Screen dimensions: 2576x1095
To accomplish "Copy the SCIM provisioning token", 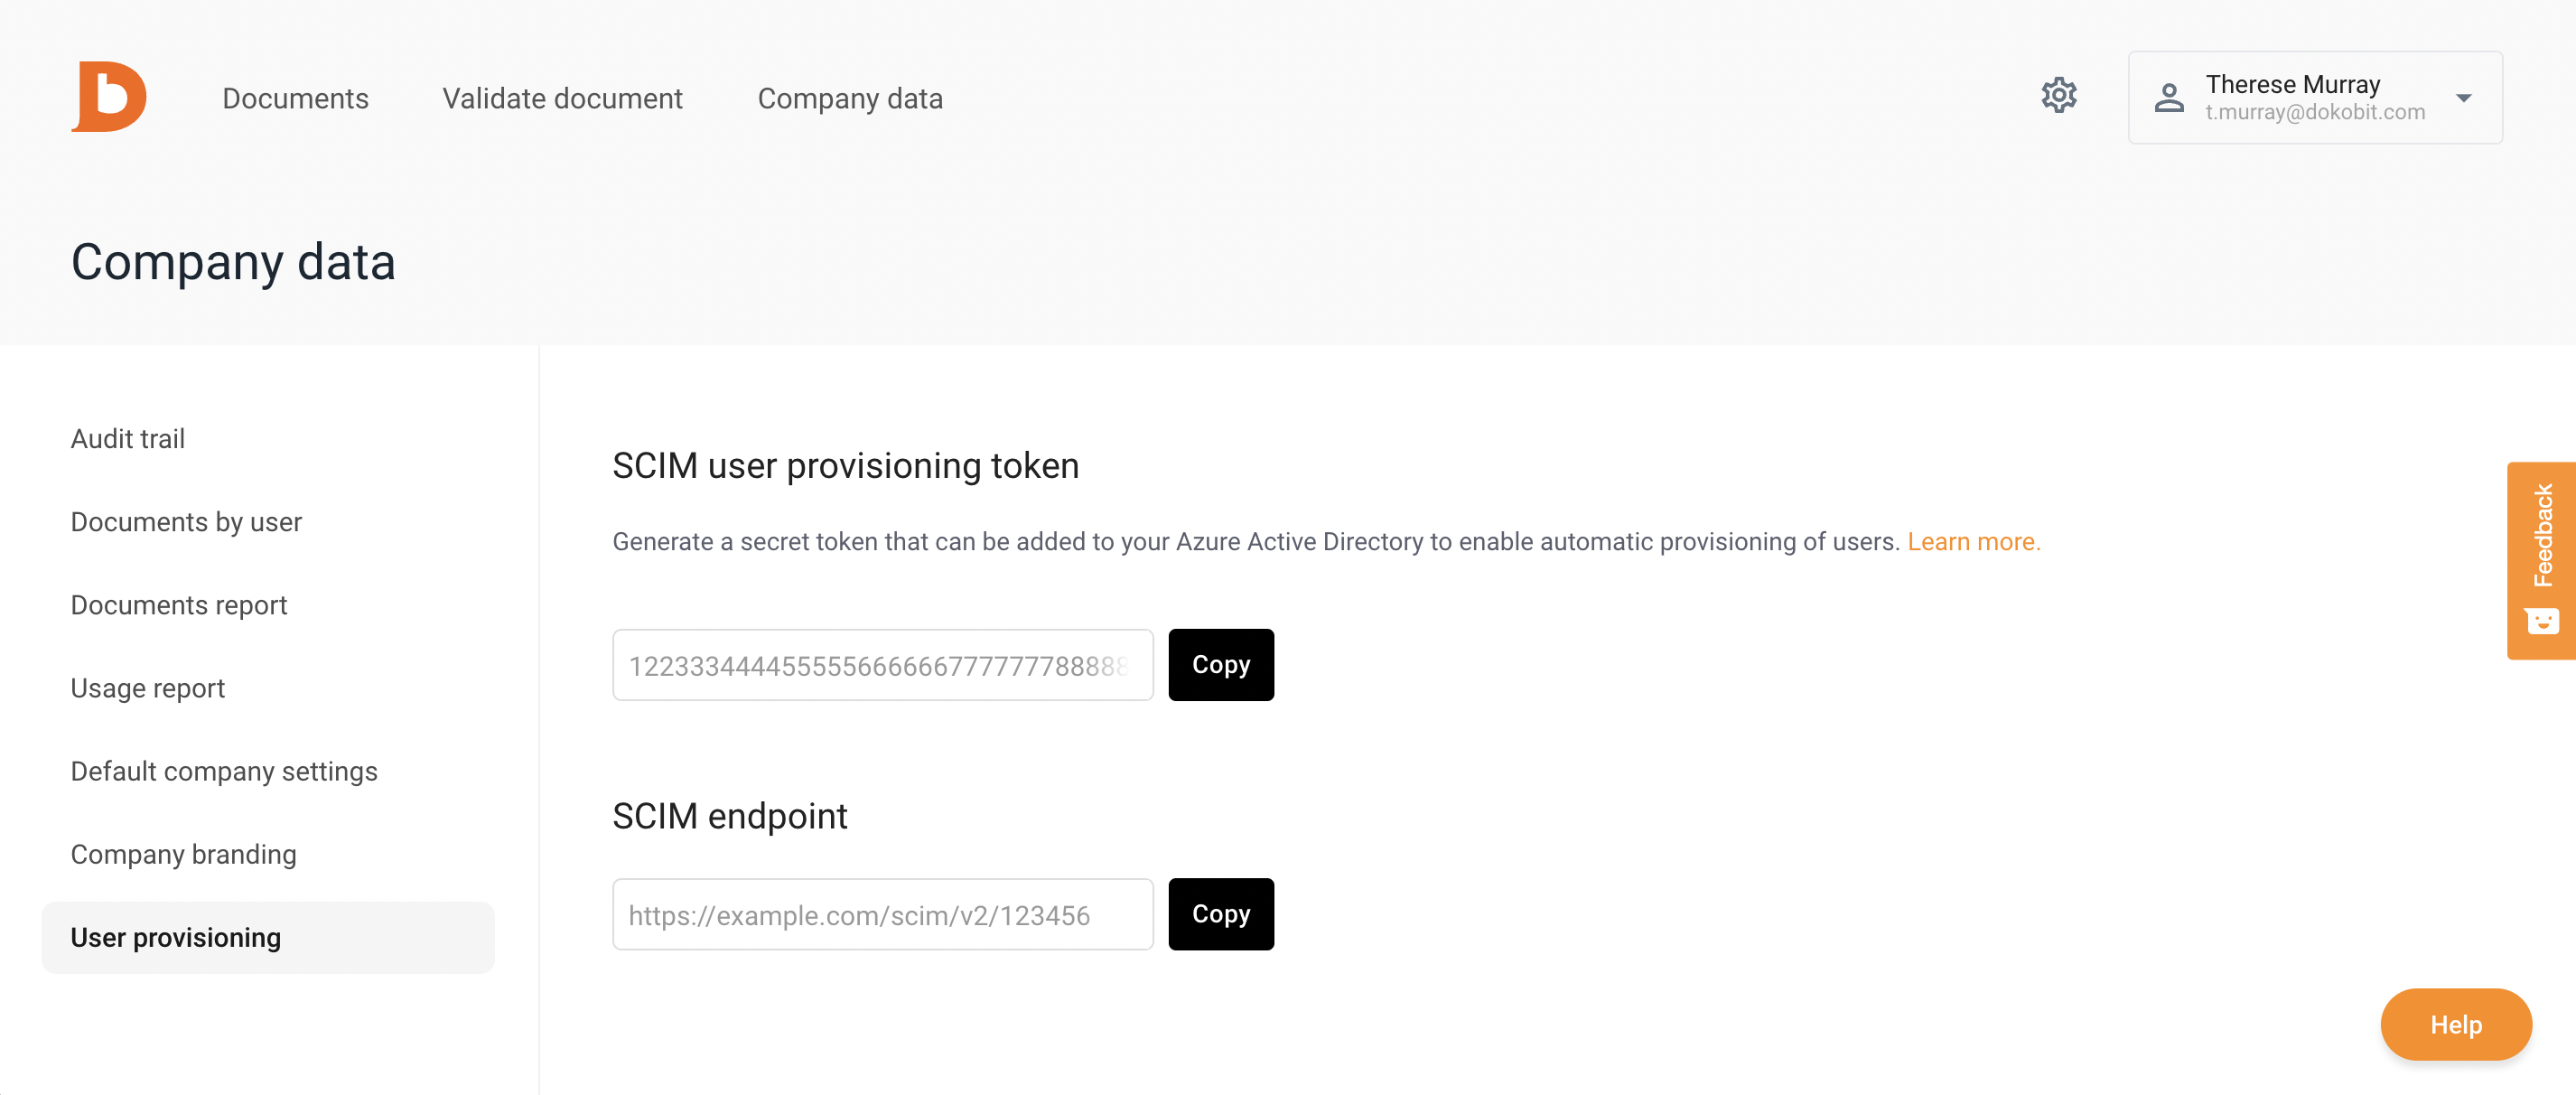I will [x=1221, y=665].
